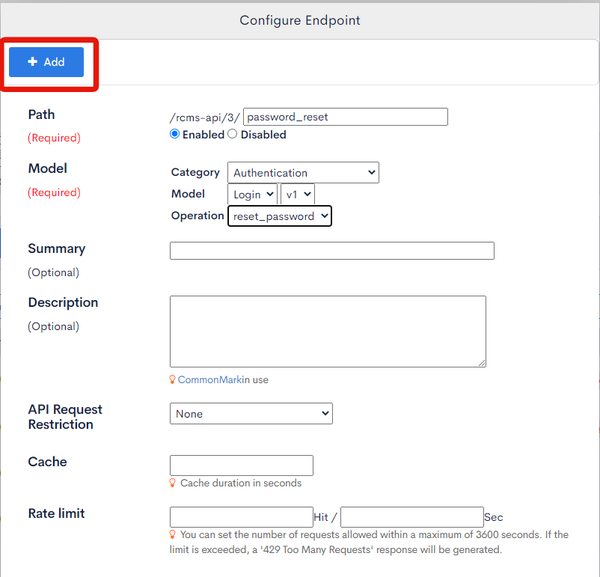Image resolution: width=600 pixels, height=577 pixels.
Task: Click the Description textarea resize handle
Action: pos(482,363)
